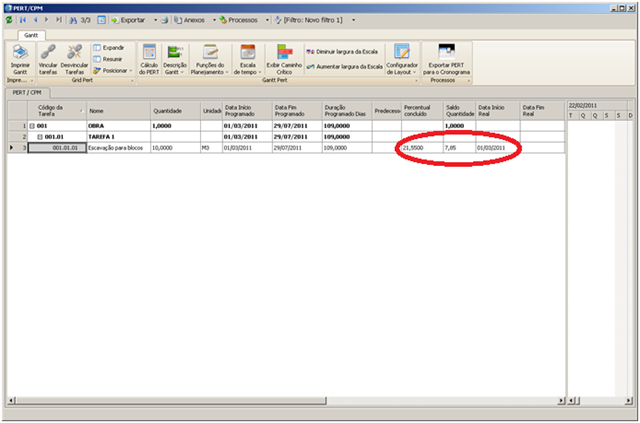Screen dimensions: 640x423
Task: Click the M3 unit cell
Action: [x=211, y=148]
